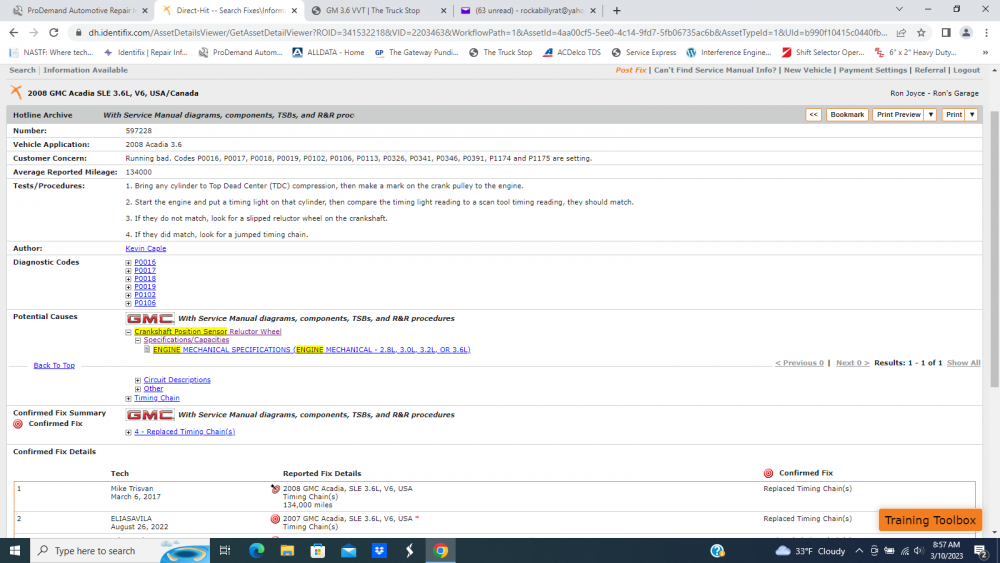Click the Bookmark button
Image resolution: width=1000 pixels, height=563 pixels.
pos(847,115)
